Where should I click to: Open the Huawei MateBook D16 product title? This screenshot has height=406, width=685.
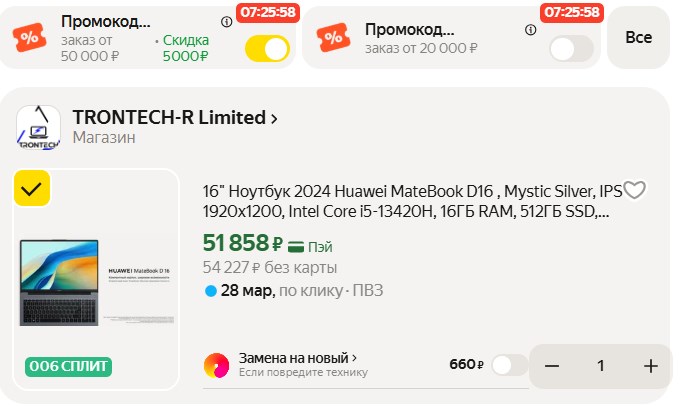(412, 200)
